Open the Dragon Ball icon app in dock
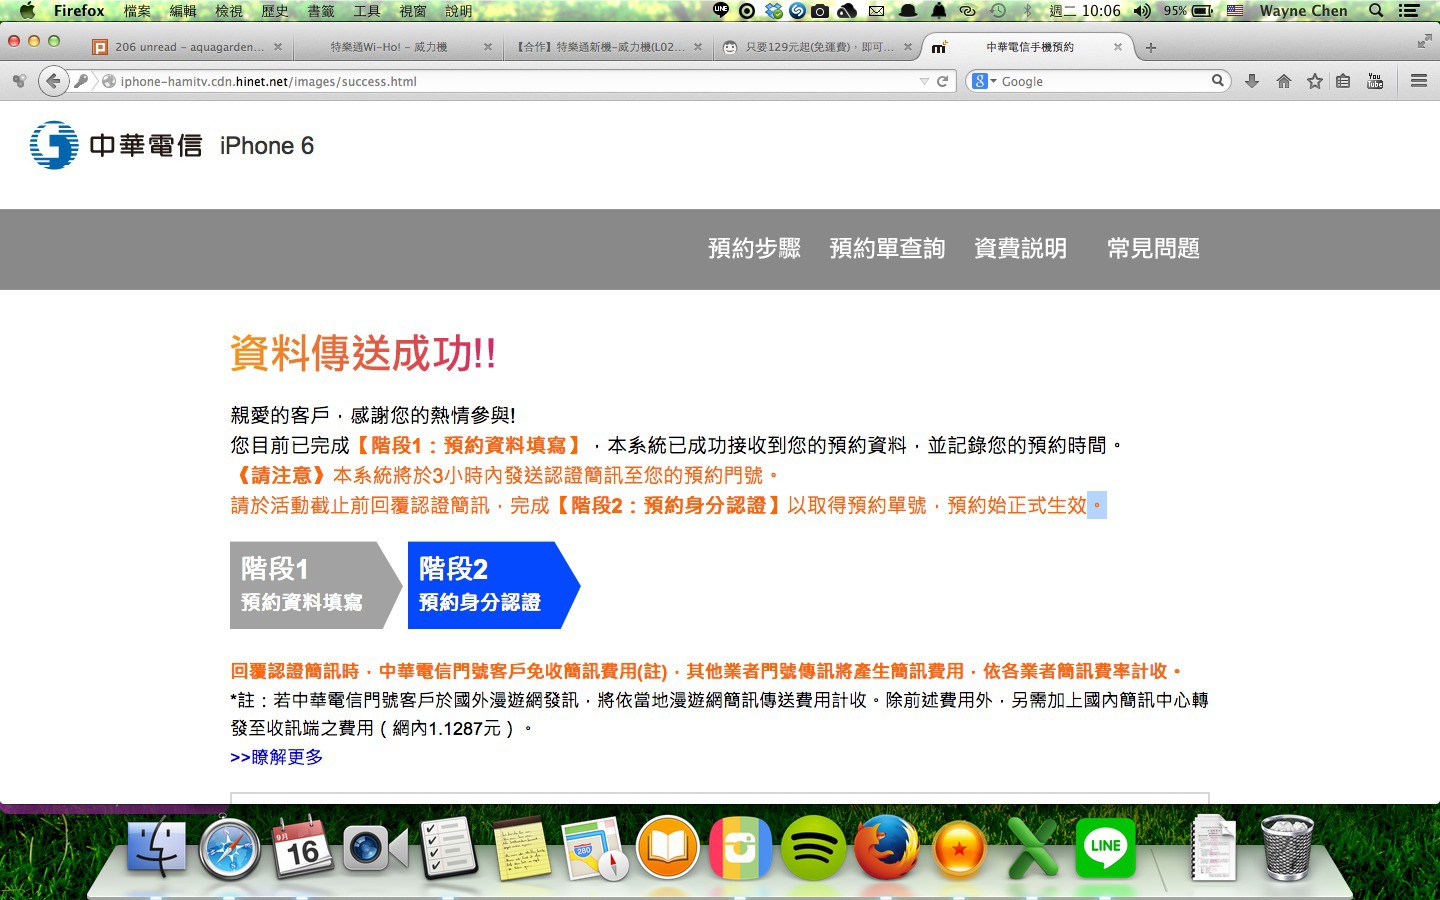This screenshot has width=1440, height=900. pos(959,850)
